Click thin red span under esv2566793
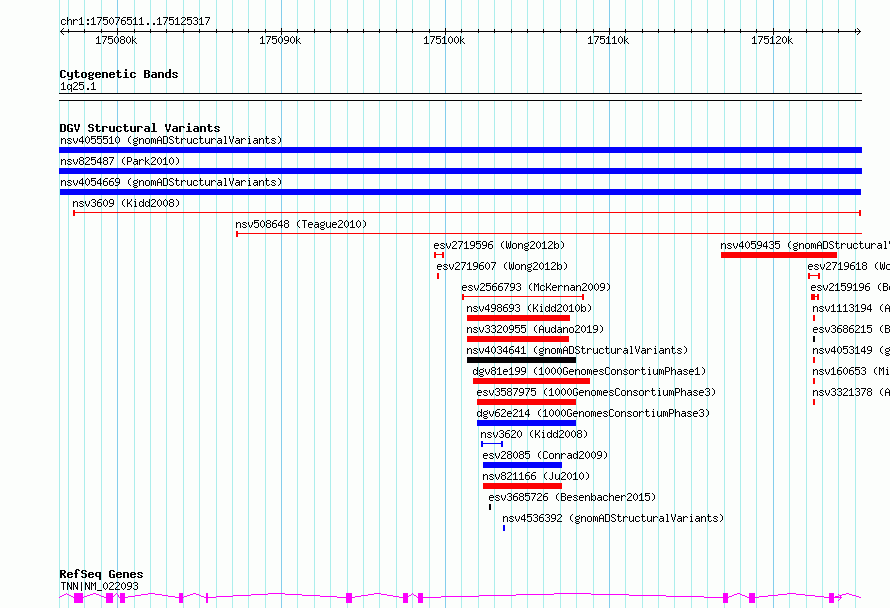The height and width of the screenshot is (608, 890). click(x=523, y=297)
